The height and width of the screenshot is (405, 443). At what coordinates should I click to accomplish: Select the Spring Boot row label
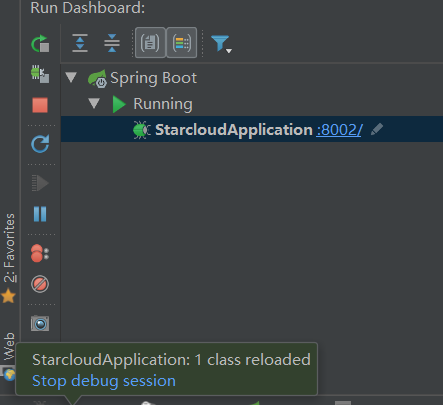(x=153, y=78)
